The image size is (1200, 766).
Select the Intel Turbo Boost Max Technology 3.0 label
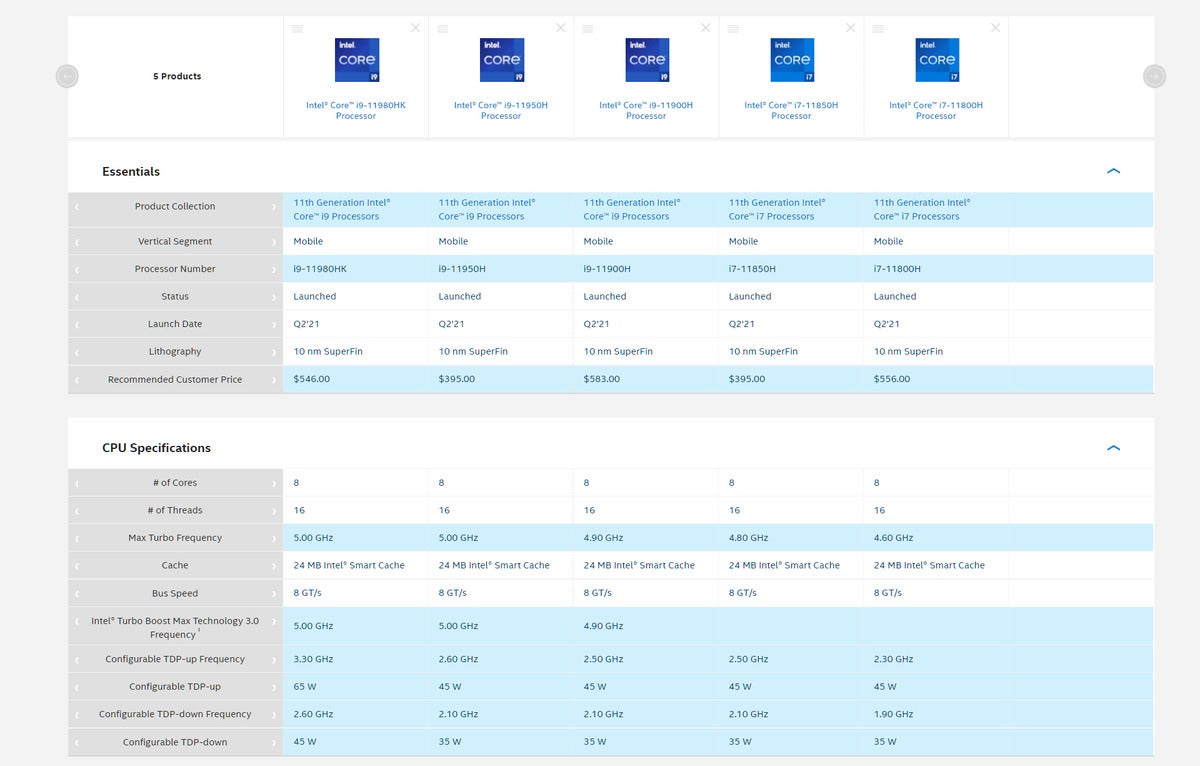click(x=175, y=628)
